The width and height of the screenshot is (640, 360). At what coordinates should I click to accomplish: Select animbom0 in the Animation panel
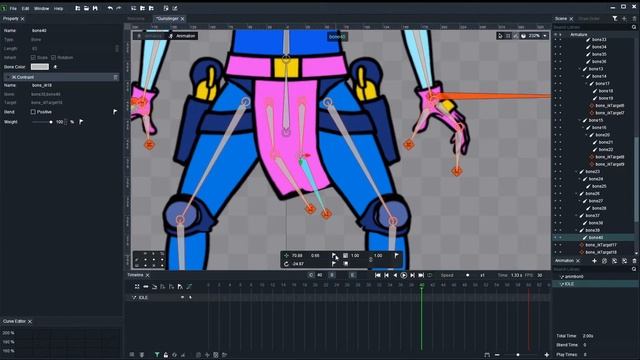click(x=574, y=277)
